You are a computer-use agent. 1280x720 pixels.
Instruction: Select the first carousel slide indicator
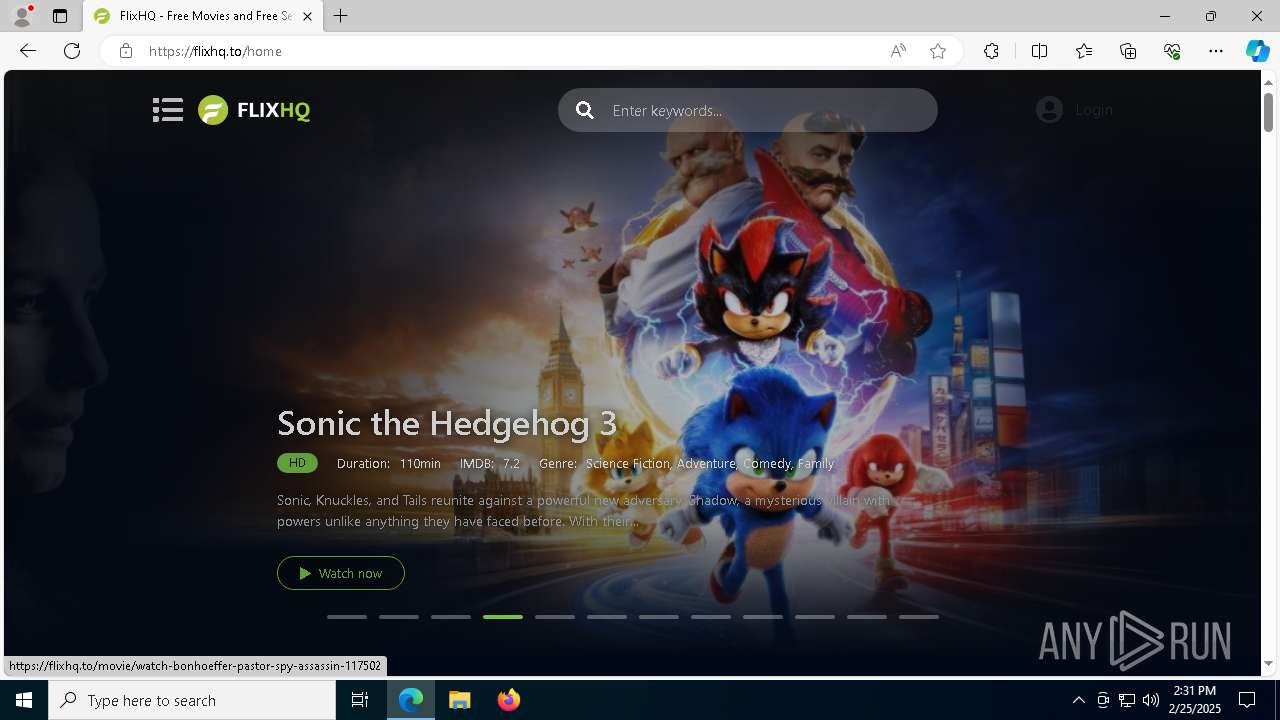[347, 617]
